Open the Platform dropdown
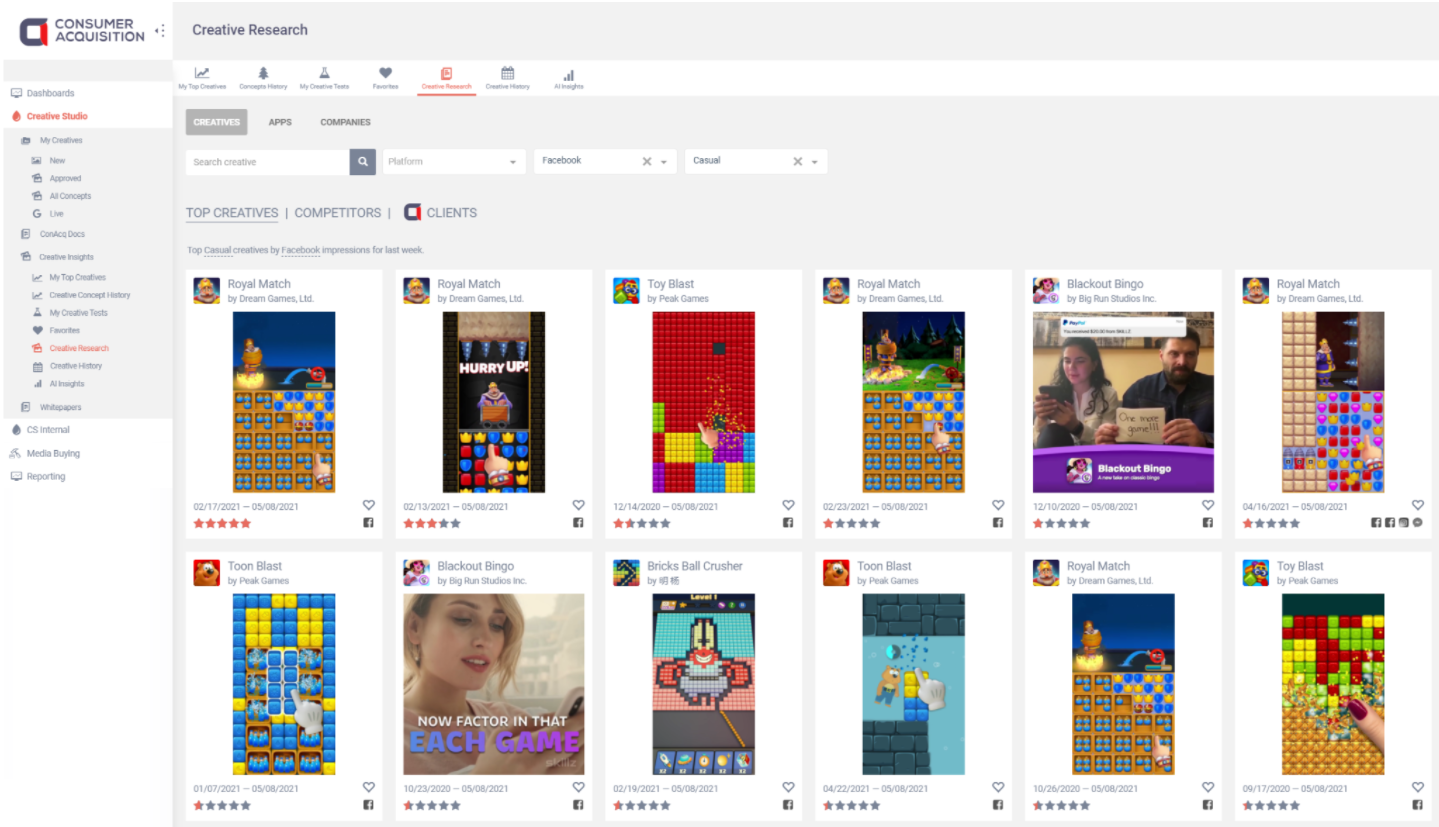 (454, 161)
